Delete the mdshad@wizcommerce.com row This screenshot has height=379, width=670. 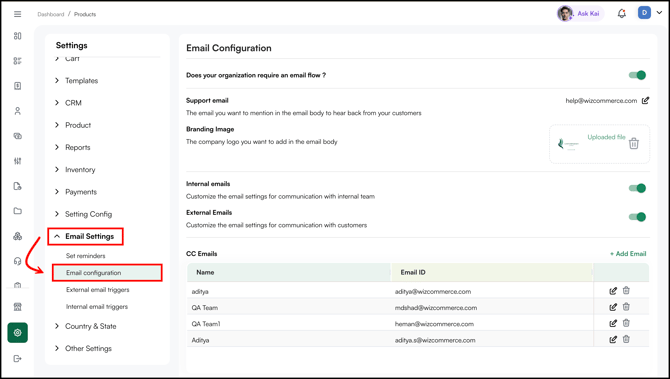pyautogui.click(x=626, y=307)
